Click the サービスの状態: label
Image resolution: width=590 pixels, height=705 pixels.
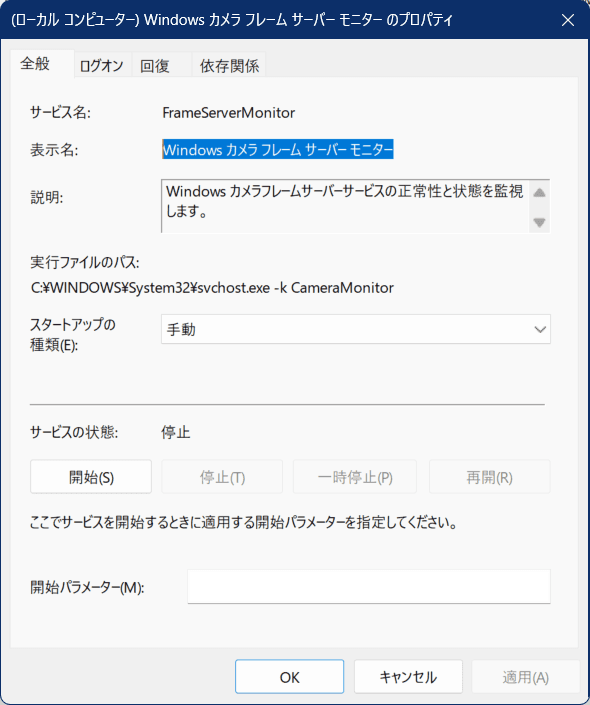pyautogui.click(x=74, y=433)
